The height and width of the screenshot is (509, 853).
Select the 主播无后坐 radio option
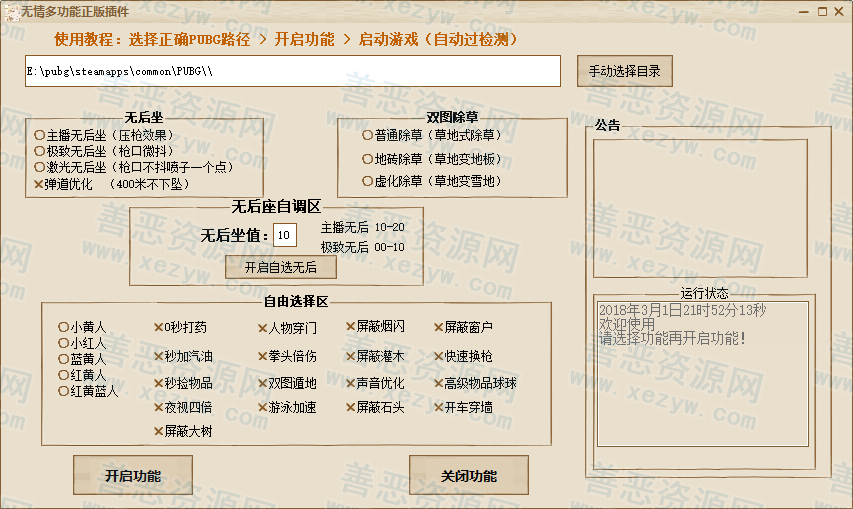tap(39, 135)
